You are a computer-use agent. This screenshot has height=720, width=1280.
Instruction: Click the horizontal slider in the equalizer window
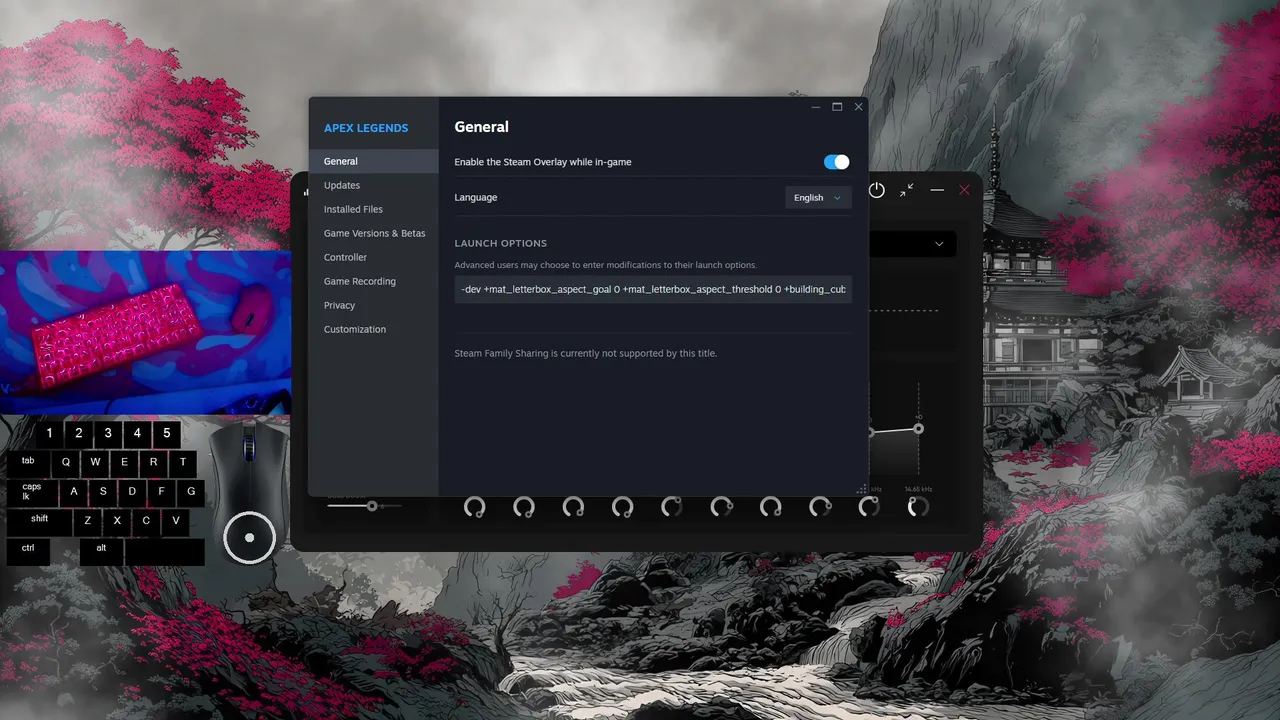pyautogui.click(x=364, y=506)
